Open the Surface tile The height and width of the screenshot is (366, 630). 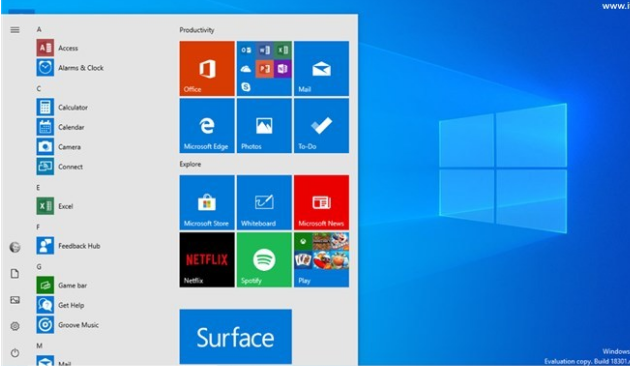click(x=235, y=336)
